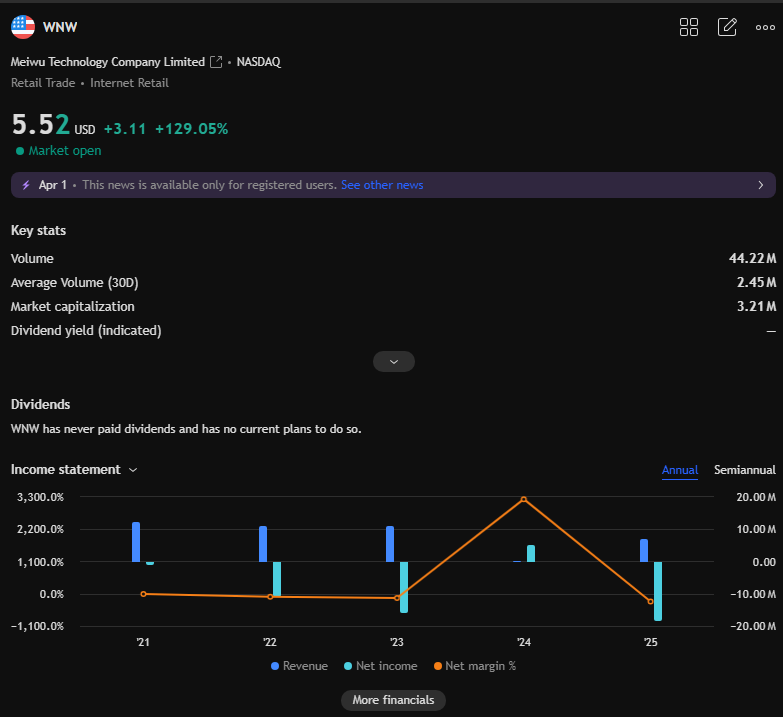Open the Income statement dropdown
This screenshot has width=783, height=717.
tap(74, 470)
